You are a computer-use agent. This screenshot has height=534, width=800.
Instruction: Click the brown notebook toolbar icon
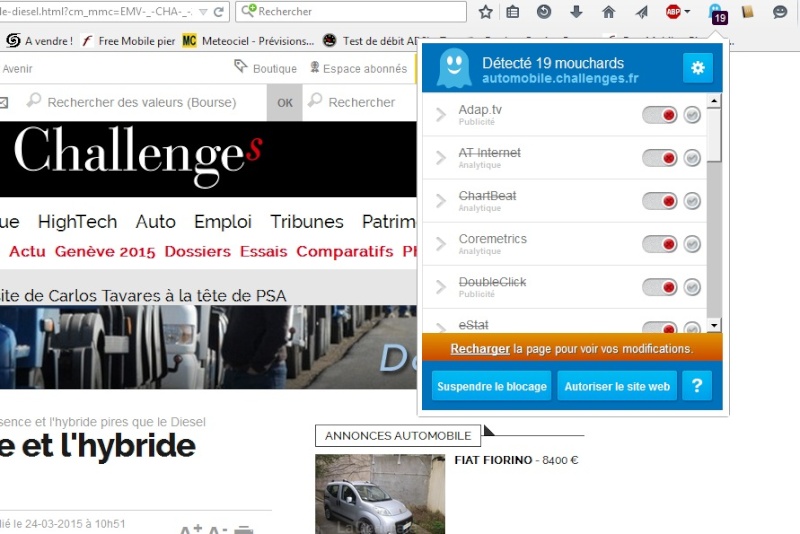pyautogui.click(x=747, y=11)
